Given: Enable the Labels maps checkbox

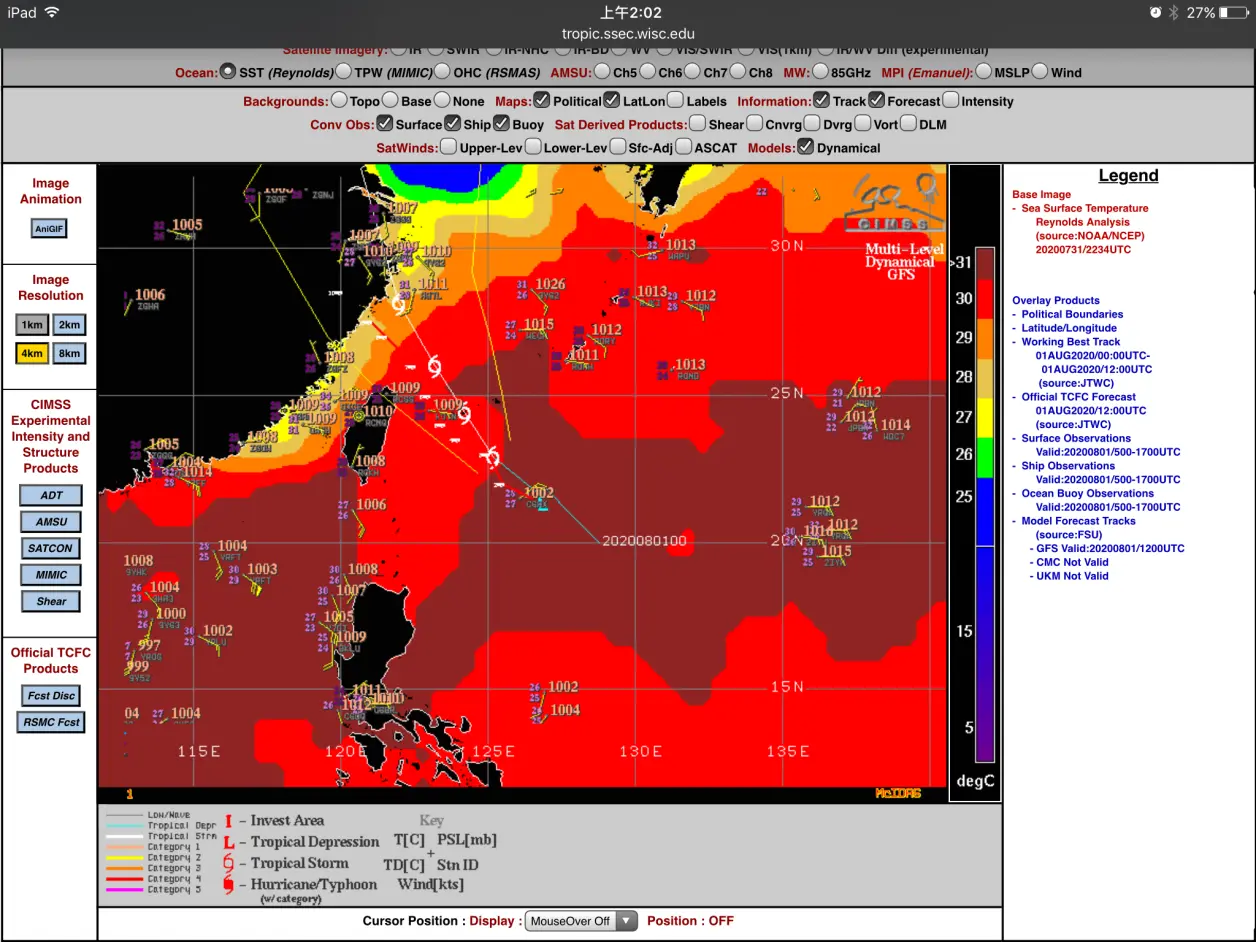Looking at the screenshot, I should (676, 100).
